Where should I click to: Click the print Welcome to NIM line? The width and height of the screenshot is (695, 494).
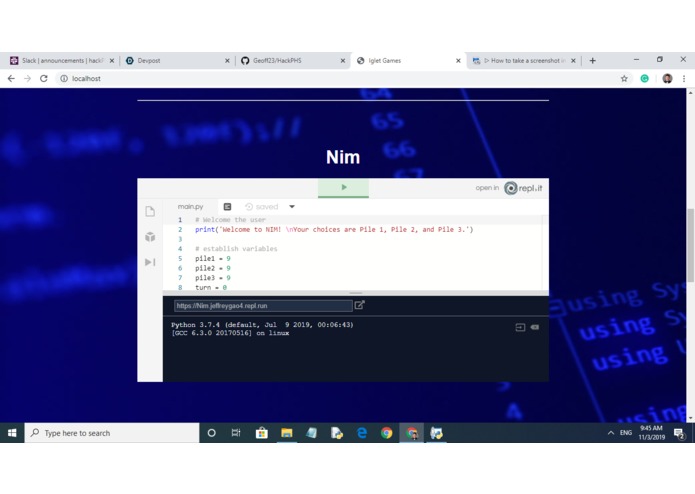tap(334, 229)
